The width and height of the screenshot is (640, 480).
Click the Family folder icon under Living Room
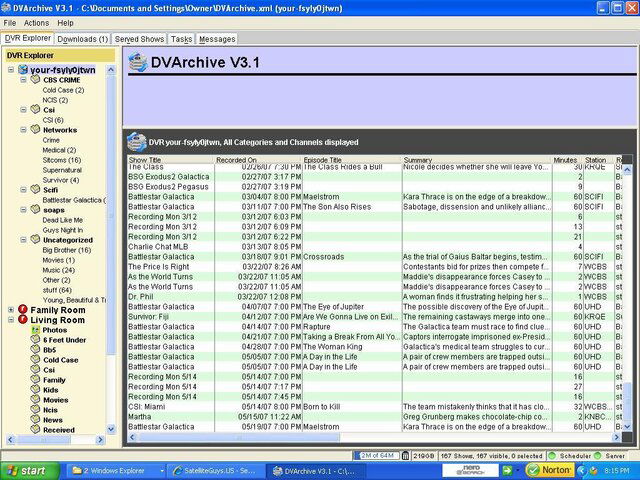pyautogui.click(x=36, y=379)
